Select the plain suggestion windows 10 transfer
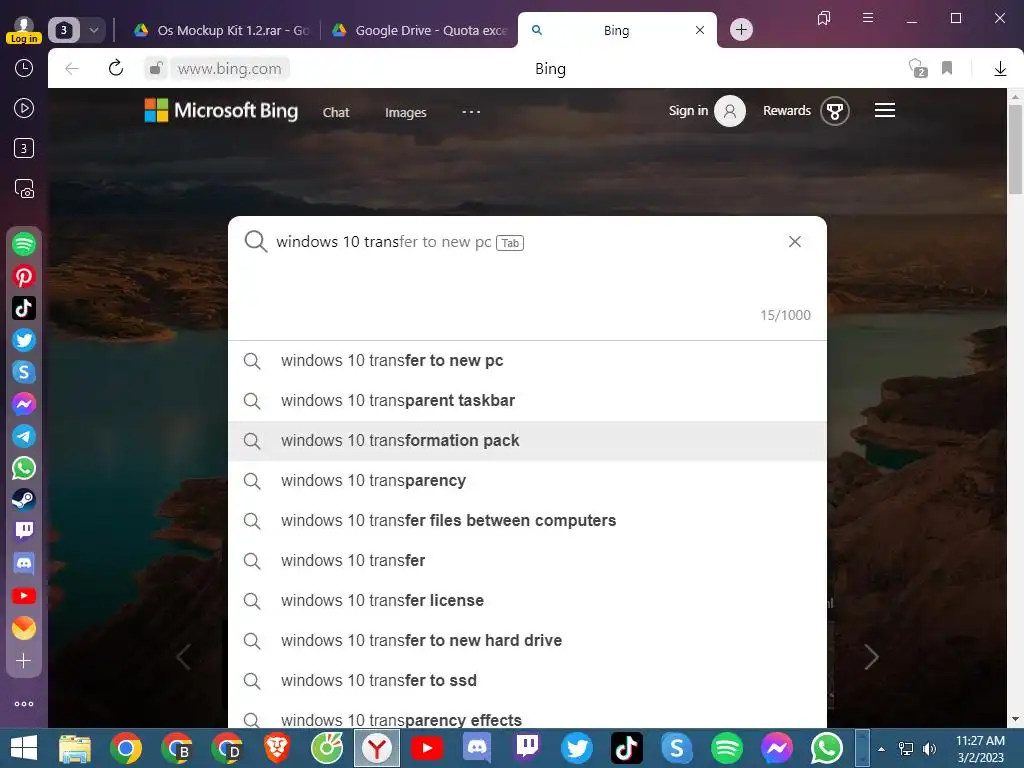The height and width of the screenshot is (768, 1024). 527,560
